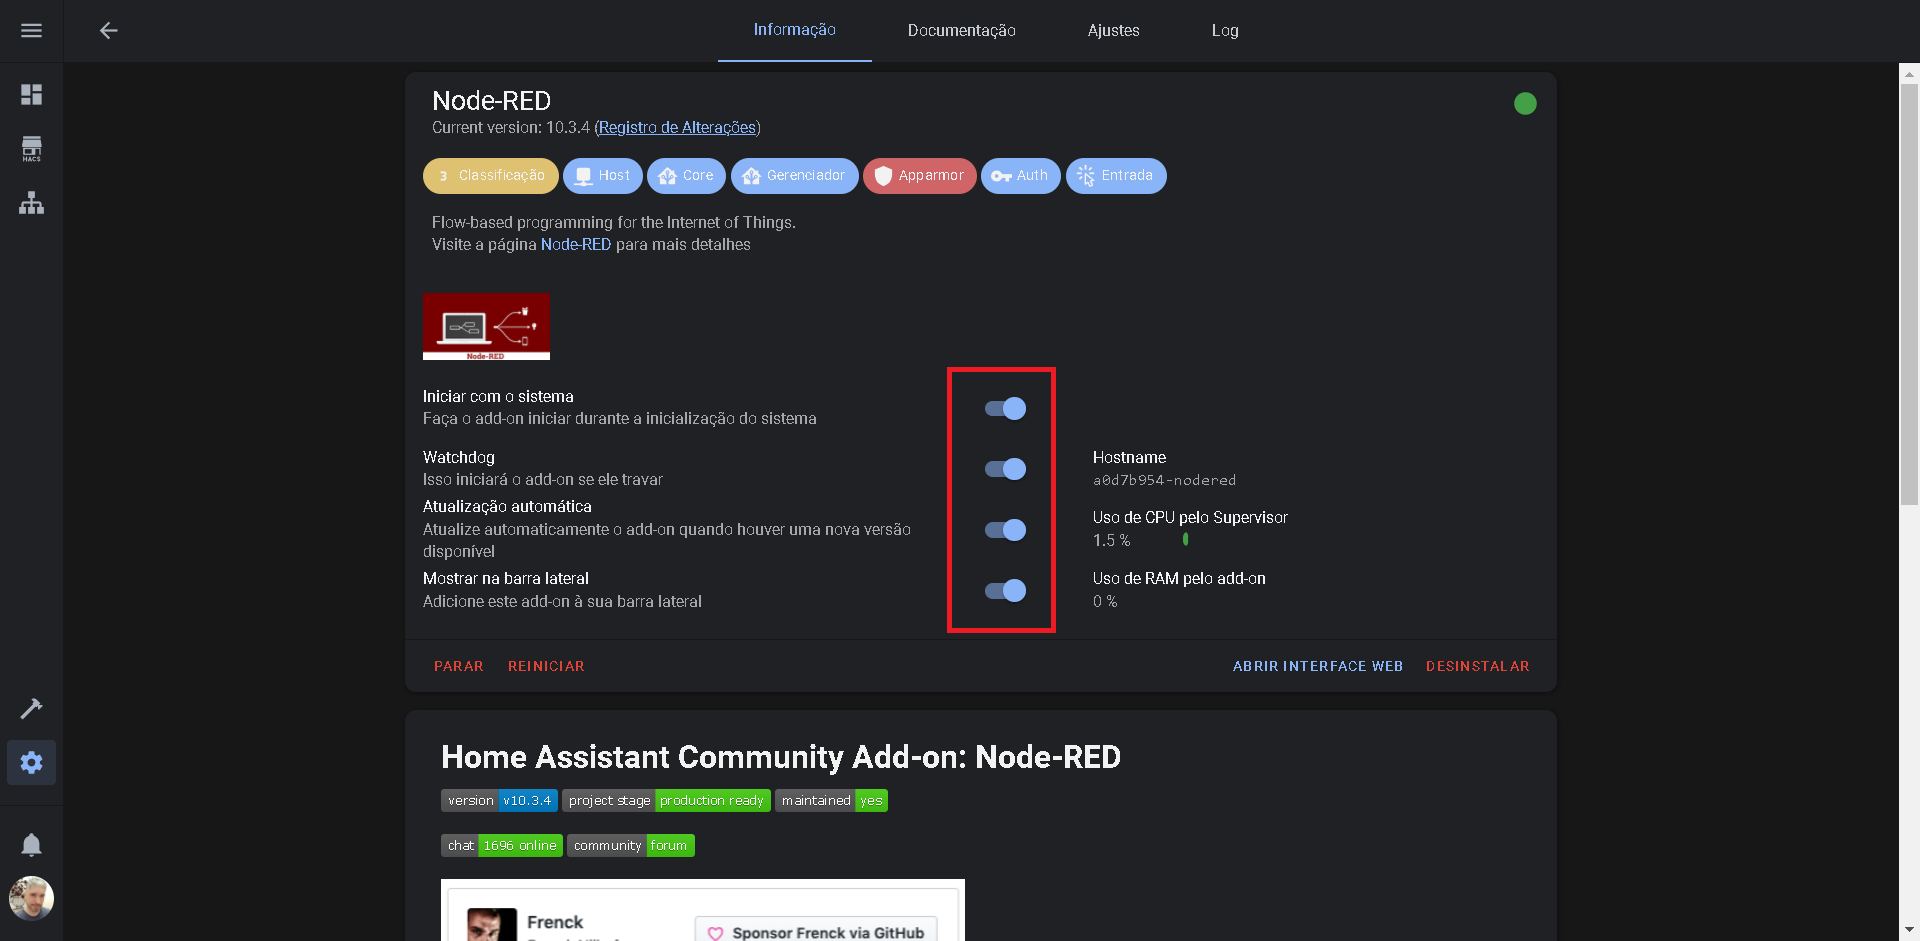Click the community forum badge

click(x=631, y=846)
